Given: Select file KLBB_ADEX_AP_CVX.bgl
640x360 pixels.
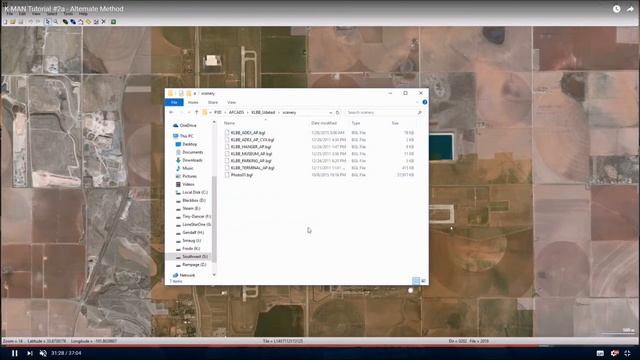Looking at the screenshot, I should coord(252,140).
